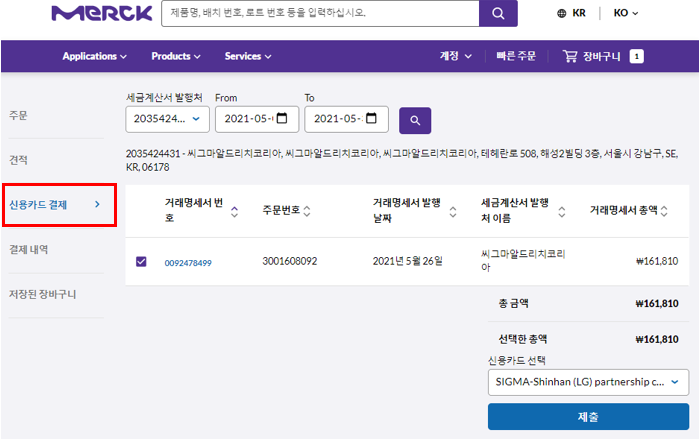
Task: Open the To date calendar picker
Action: coord(372,119)
